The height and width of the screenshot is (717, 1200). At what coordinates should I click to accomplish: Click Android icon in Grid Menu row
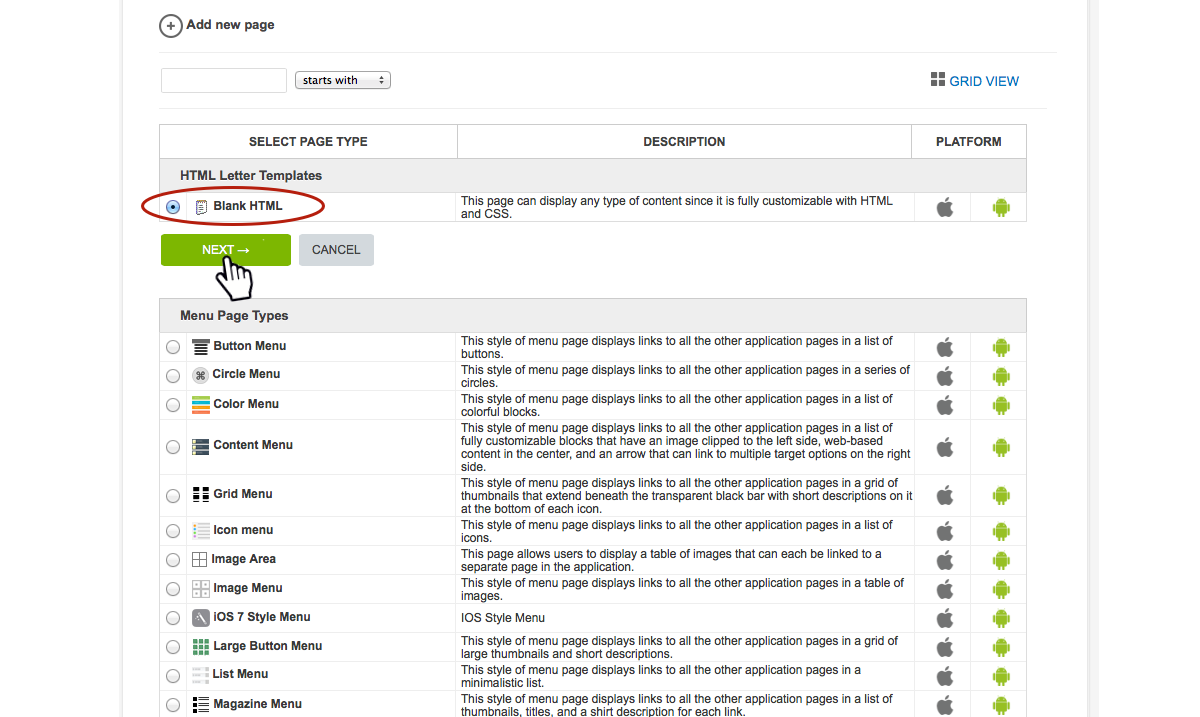1001,495
